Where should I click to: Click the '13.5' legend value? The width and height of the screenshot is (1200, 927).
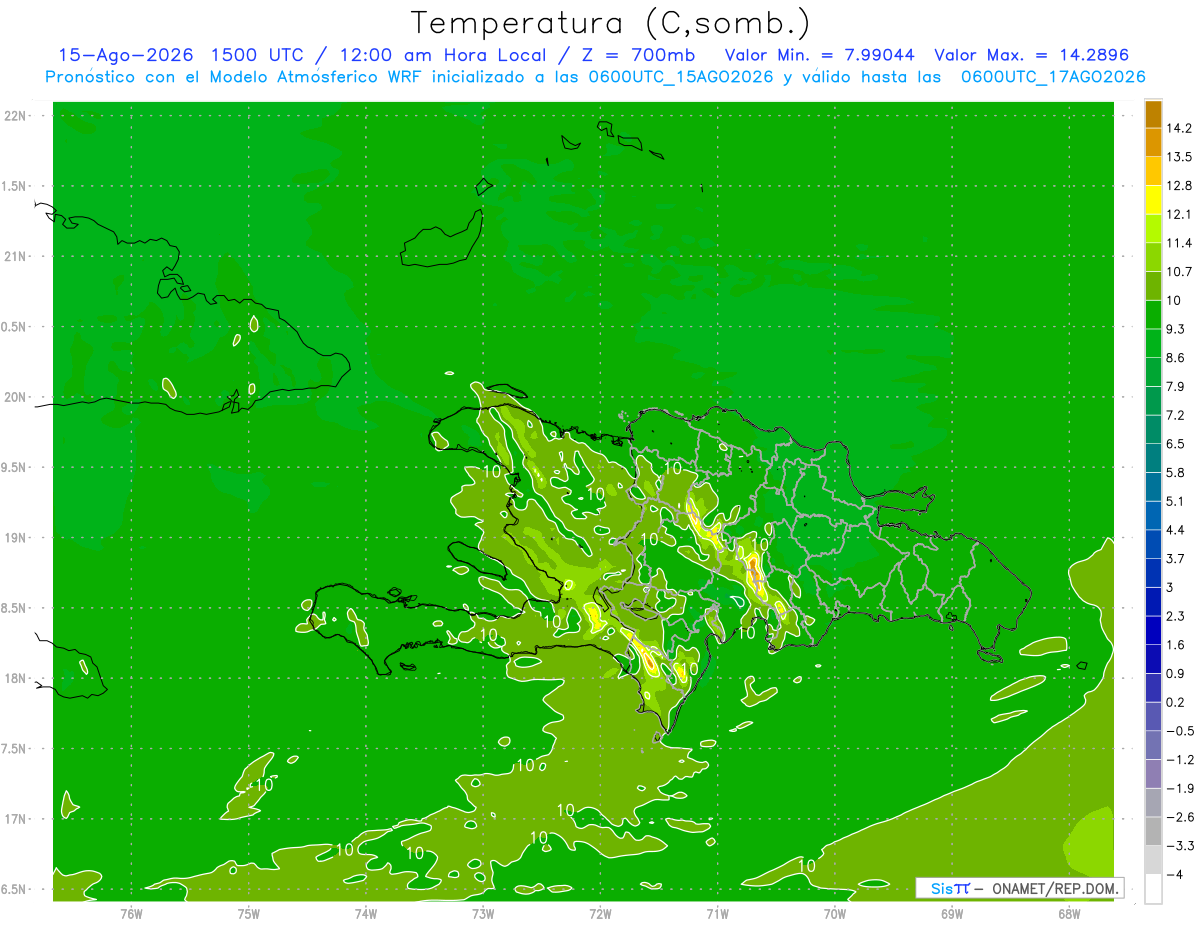coord(1178,157)
